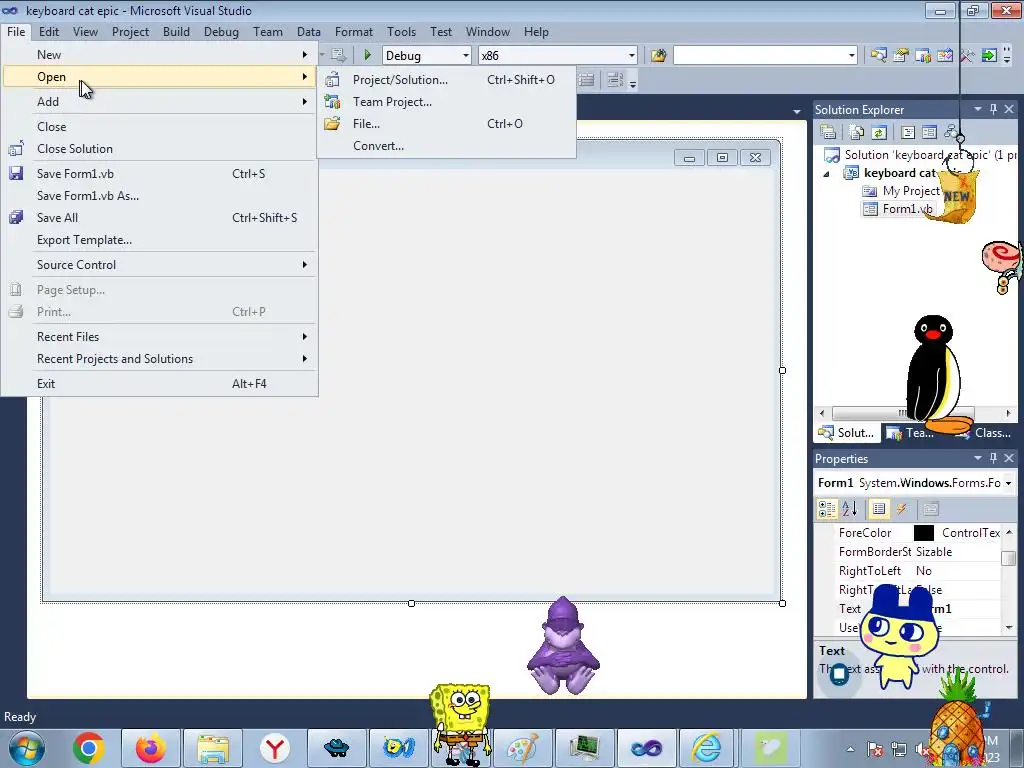Click Start Debugging green play icon
Viewport: 1024px width, 768px height.
point(368,56)
